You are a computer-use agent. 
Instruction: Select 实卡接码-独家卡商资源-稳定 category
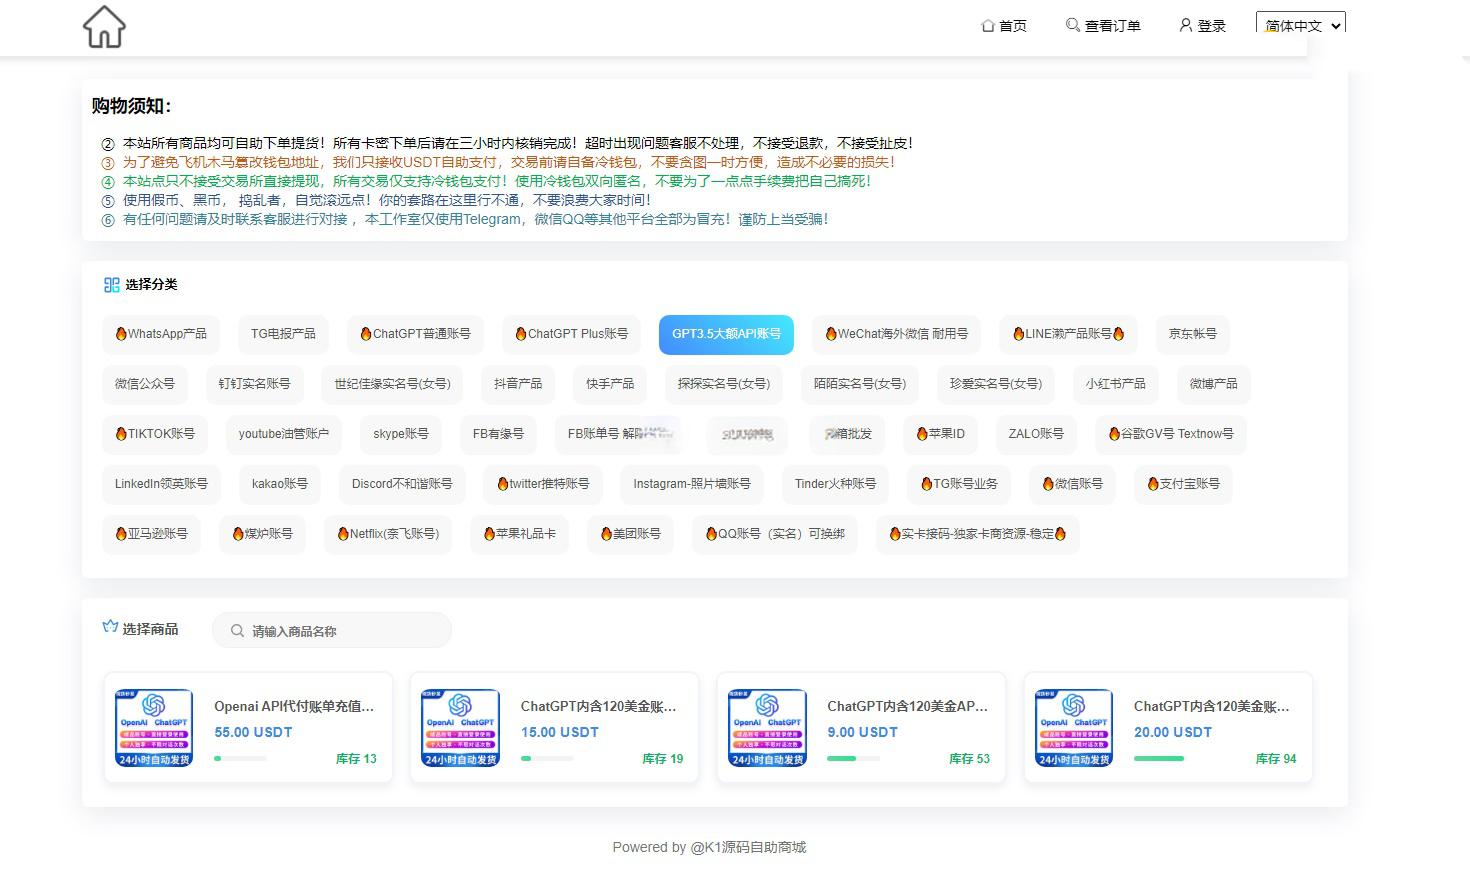pos(977,534)
